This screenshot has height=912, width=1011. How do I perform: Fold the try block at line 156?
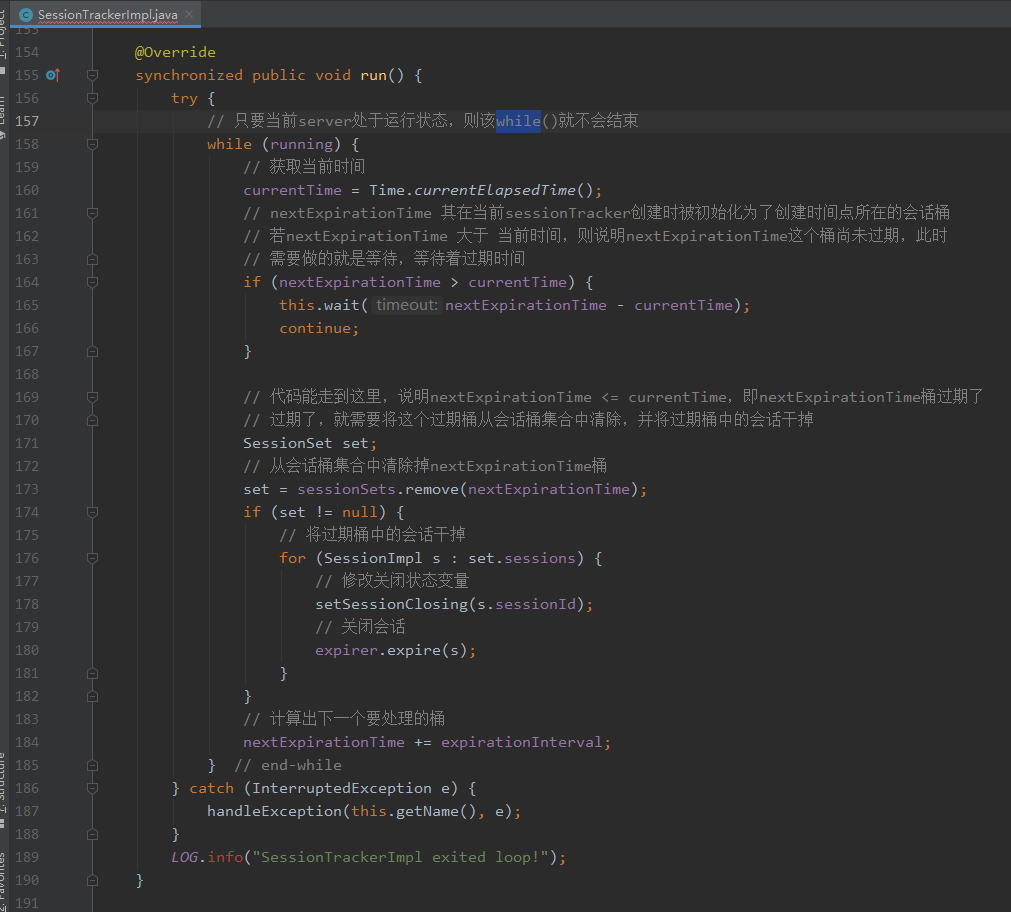click(x=92, y=98)
